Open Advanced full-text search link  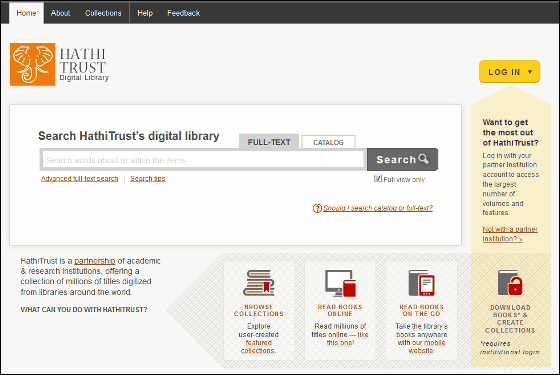tap(79, 178)
